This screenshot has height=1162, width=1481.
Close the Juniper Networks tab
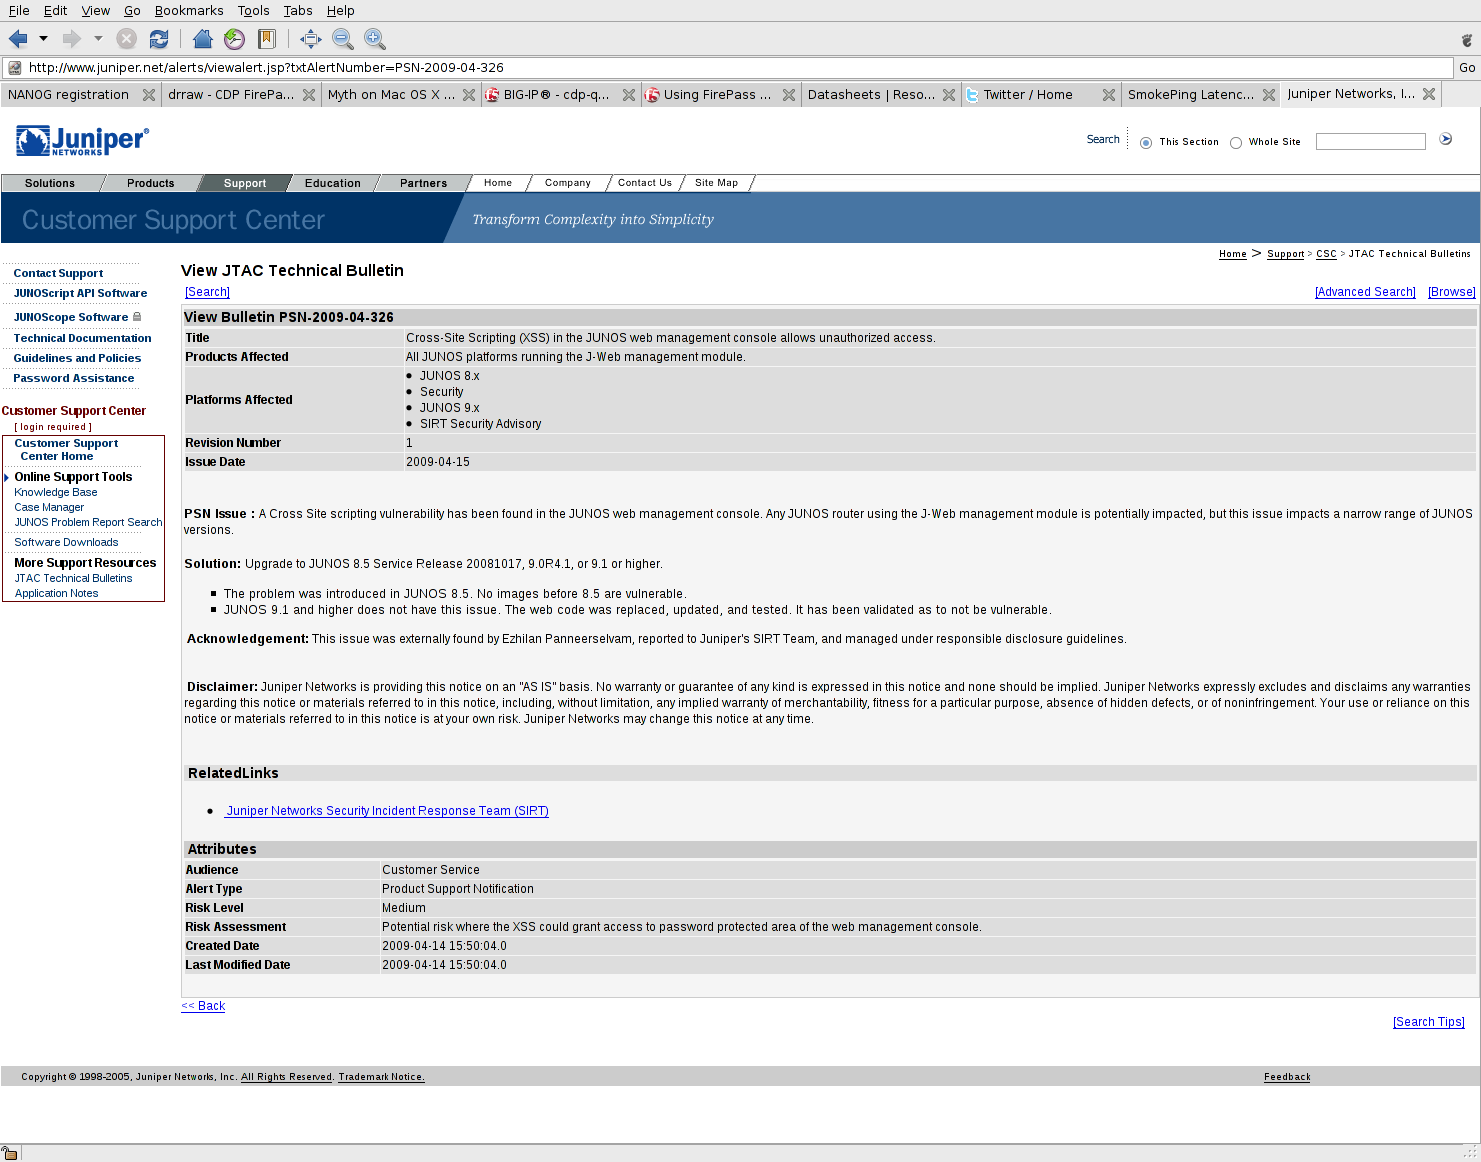(x=1429, y=94)
